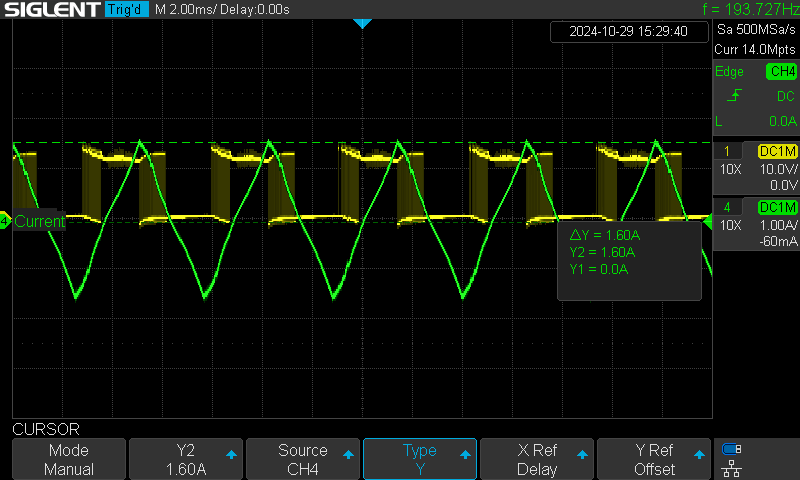The width and height of the screenshot is (800, 480).
Task: Open the Source CH4 selection
Action: click(x=303, y=459)
